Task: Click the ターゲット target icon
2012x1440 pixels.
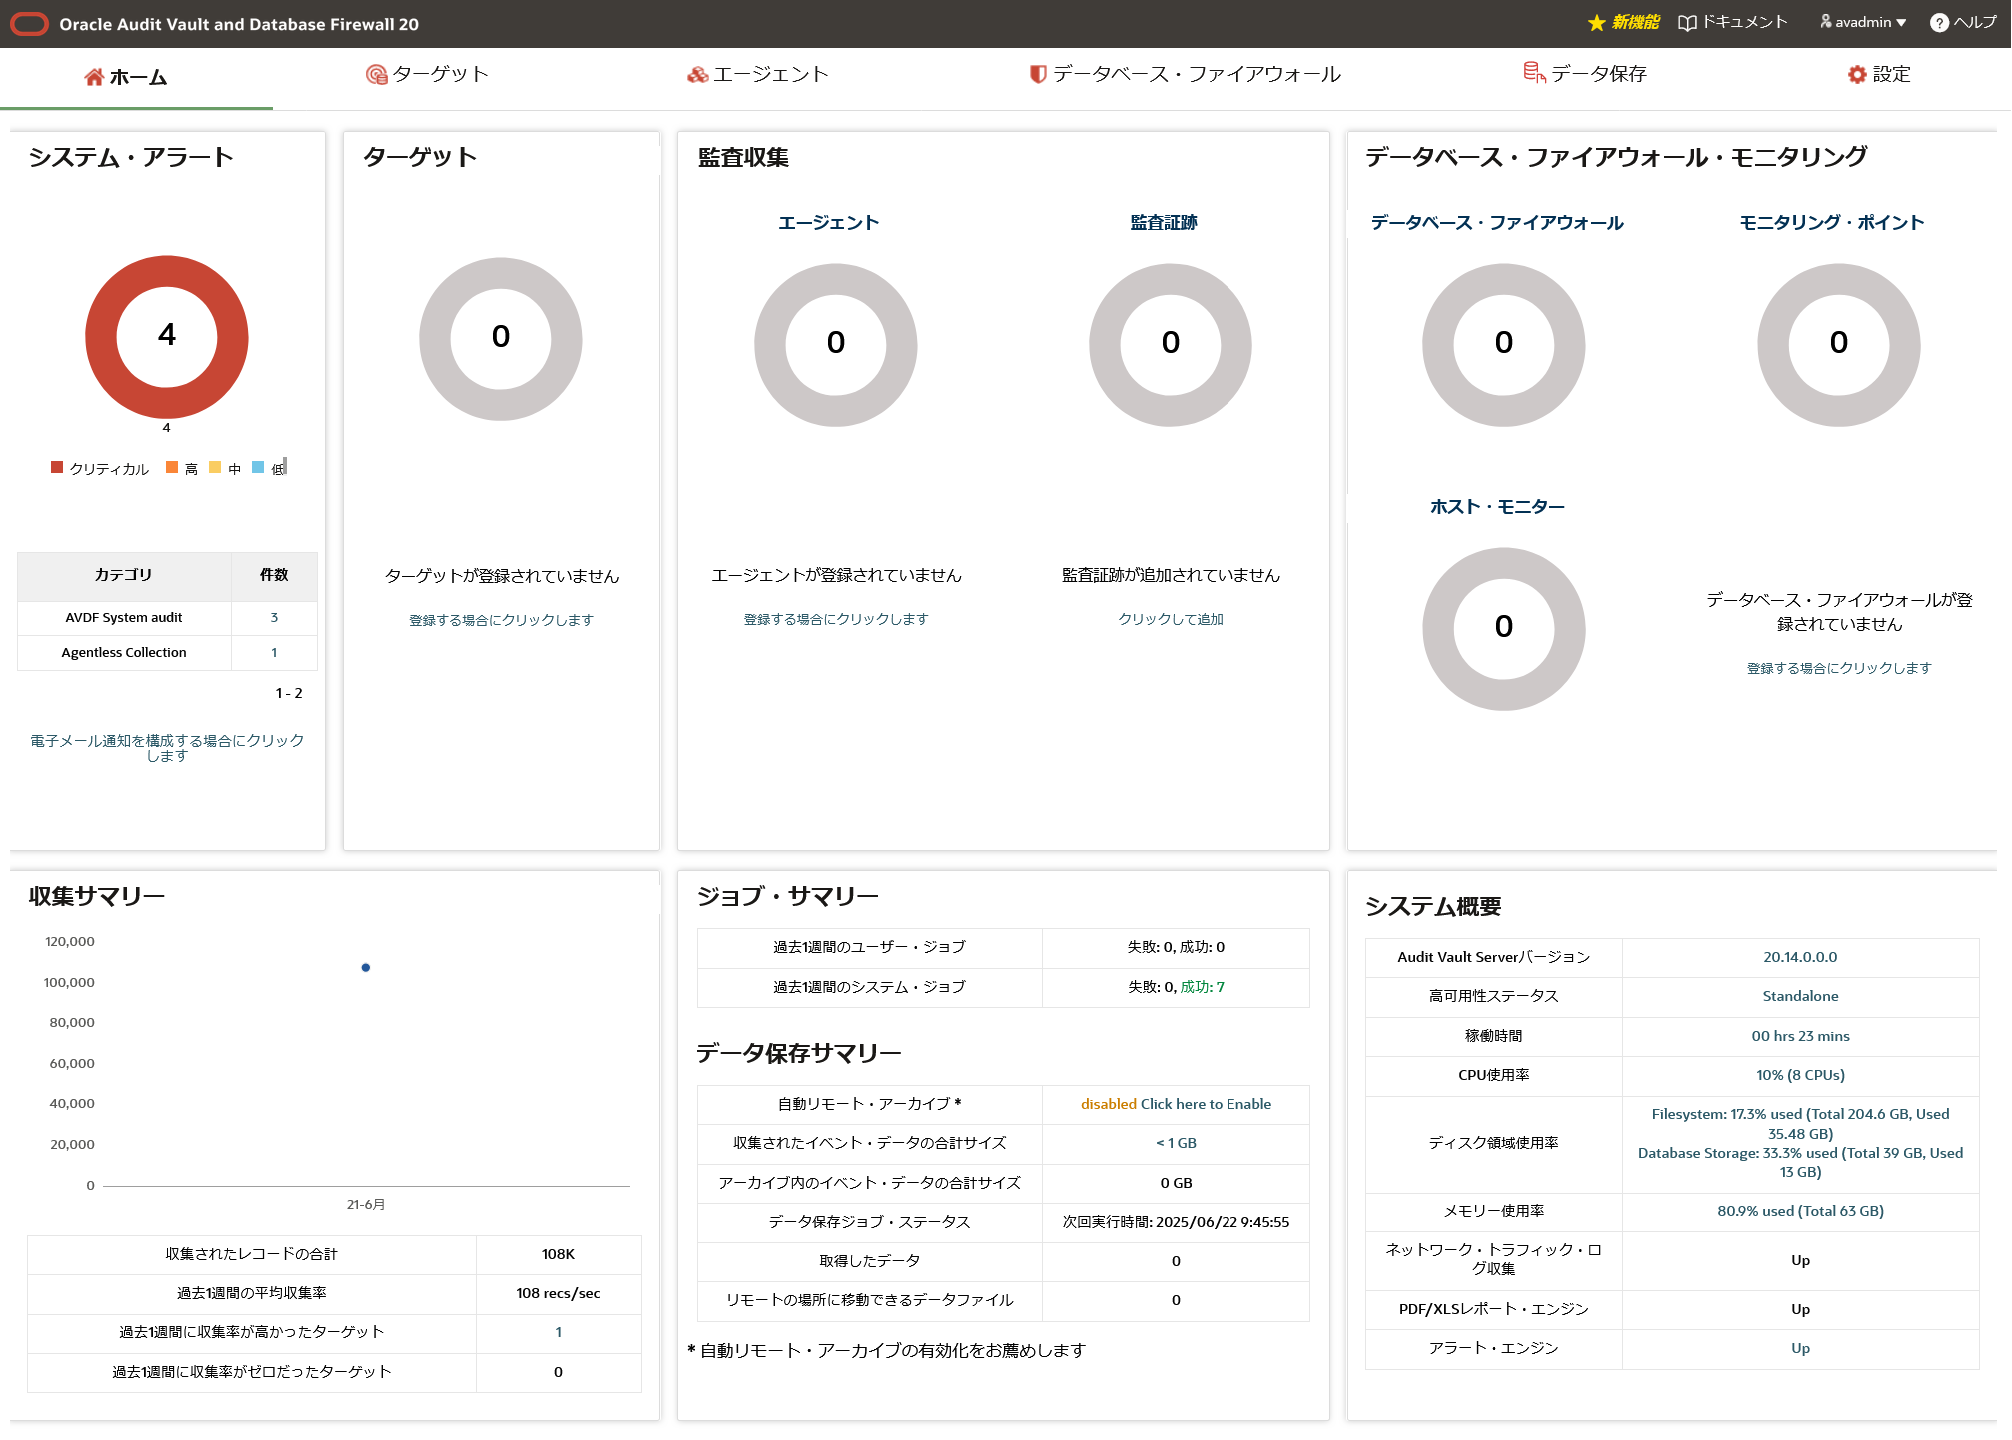Action: pos(376,75)
